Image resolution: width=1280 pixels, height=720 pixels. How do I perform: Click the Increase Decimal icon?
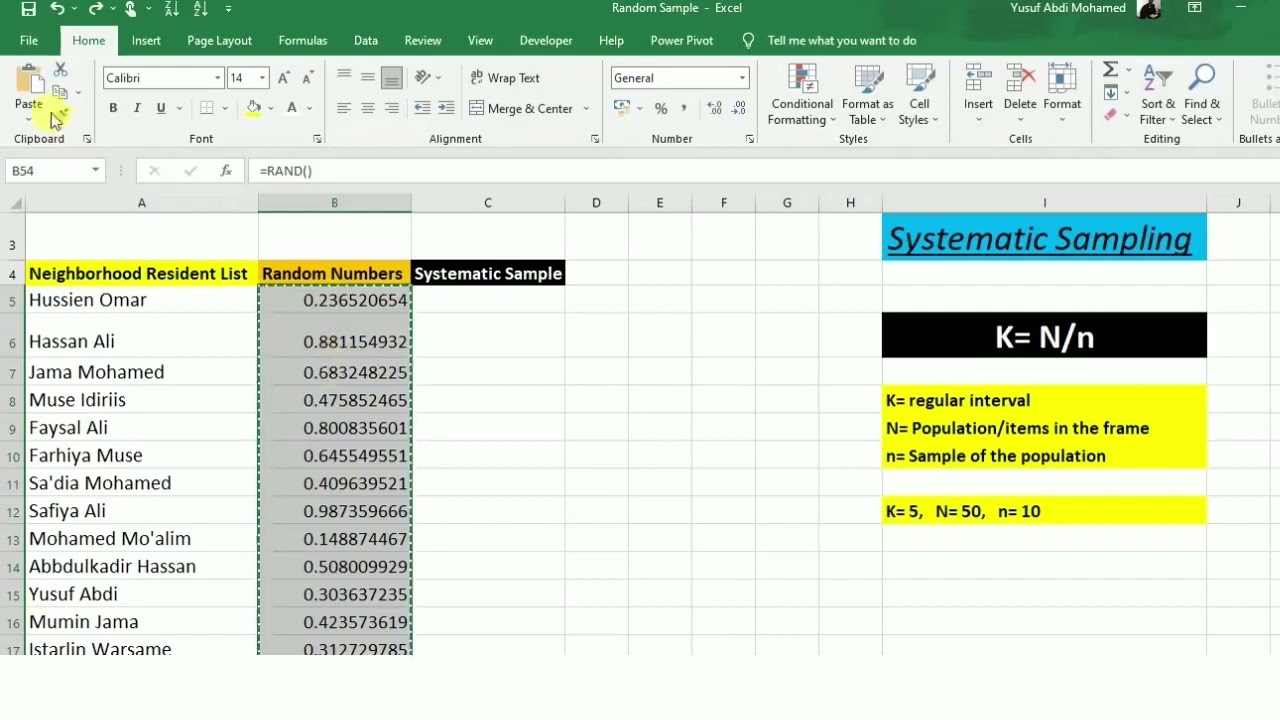[714, 108]
